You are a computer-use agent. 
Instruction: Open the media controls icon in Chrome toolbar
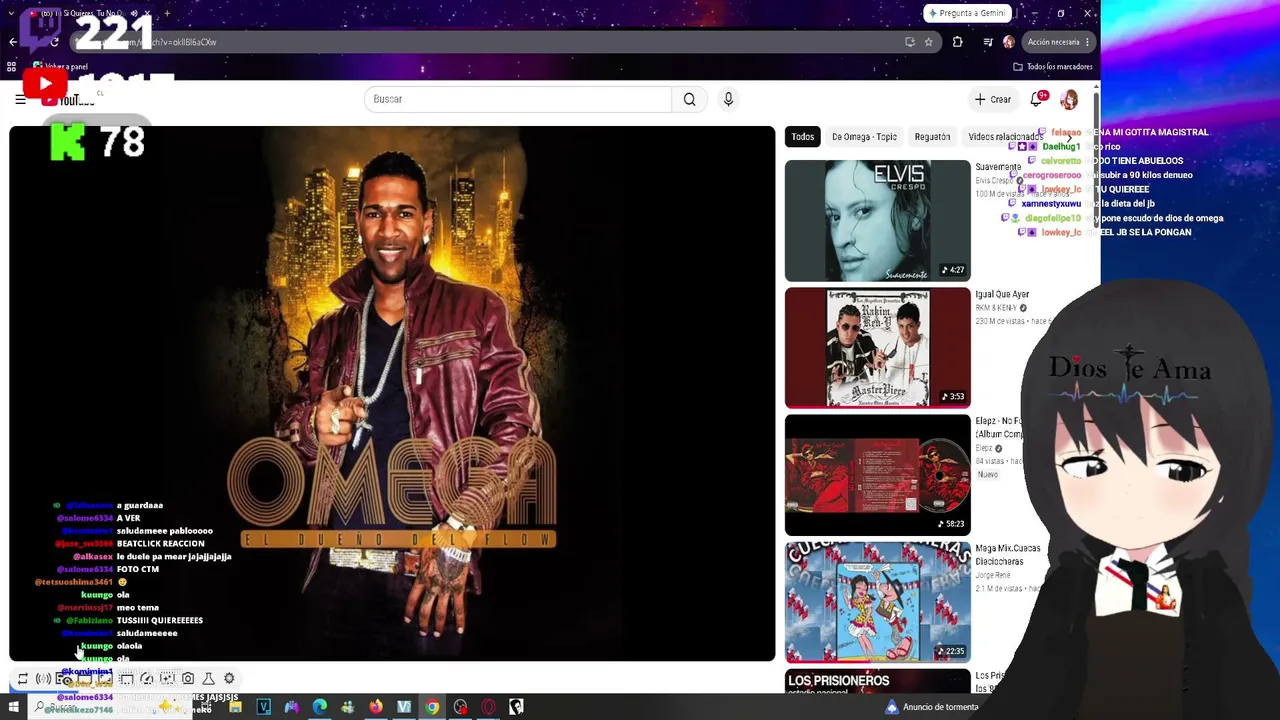point(988,42)
